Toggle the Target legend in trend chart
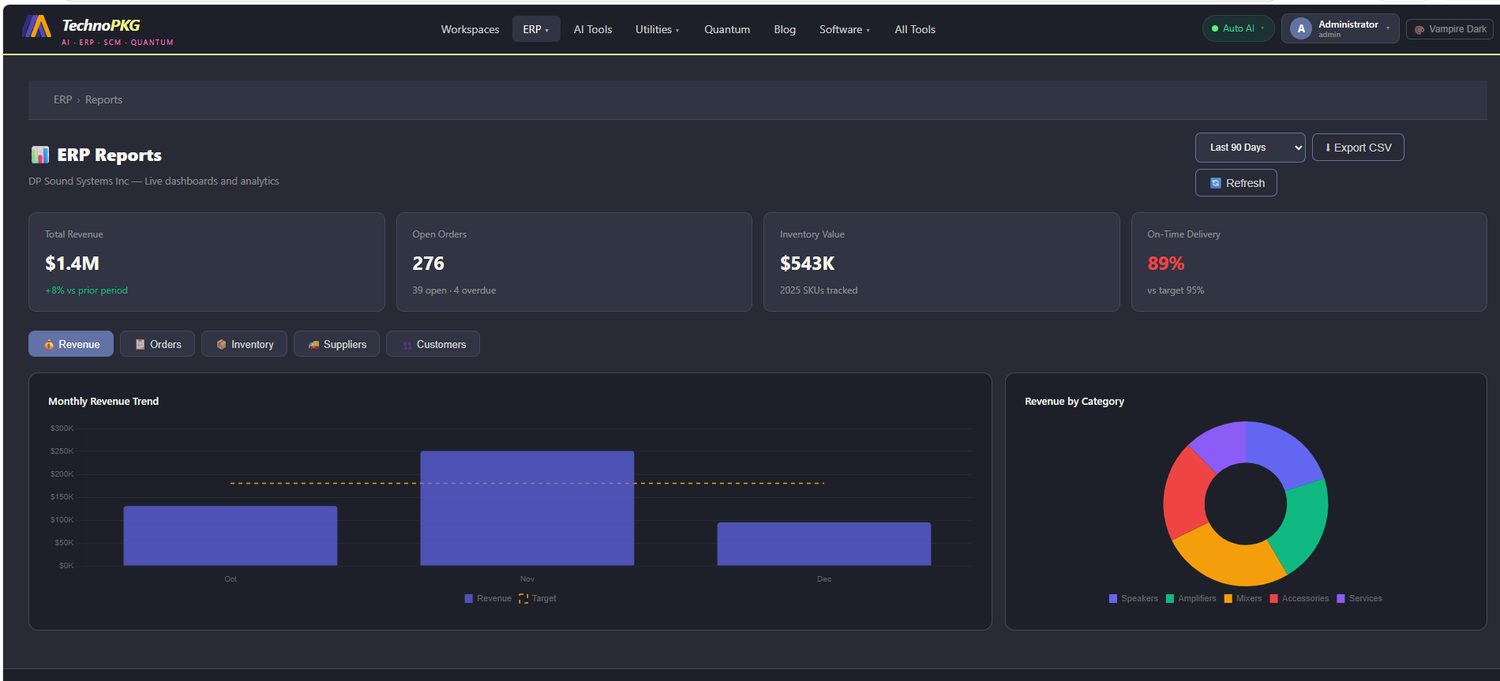The width and height of the screenshot is (1500, 681). (x=538, y=598)
